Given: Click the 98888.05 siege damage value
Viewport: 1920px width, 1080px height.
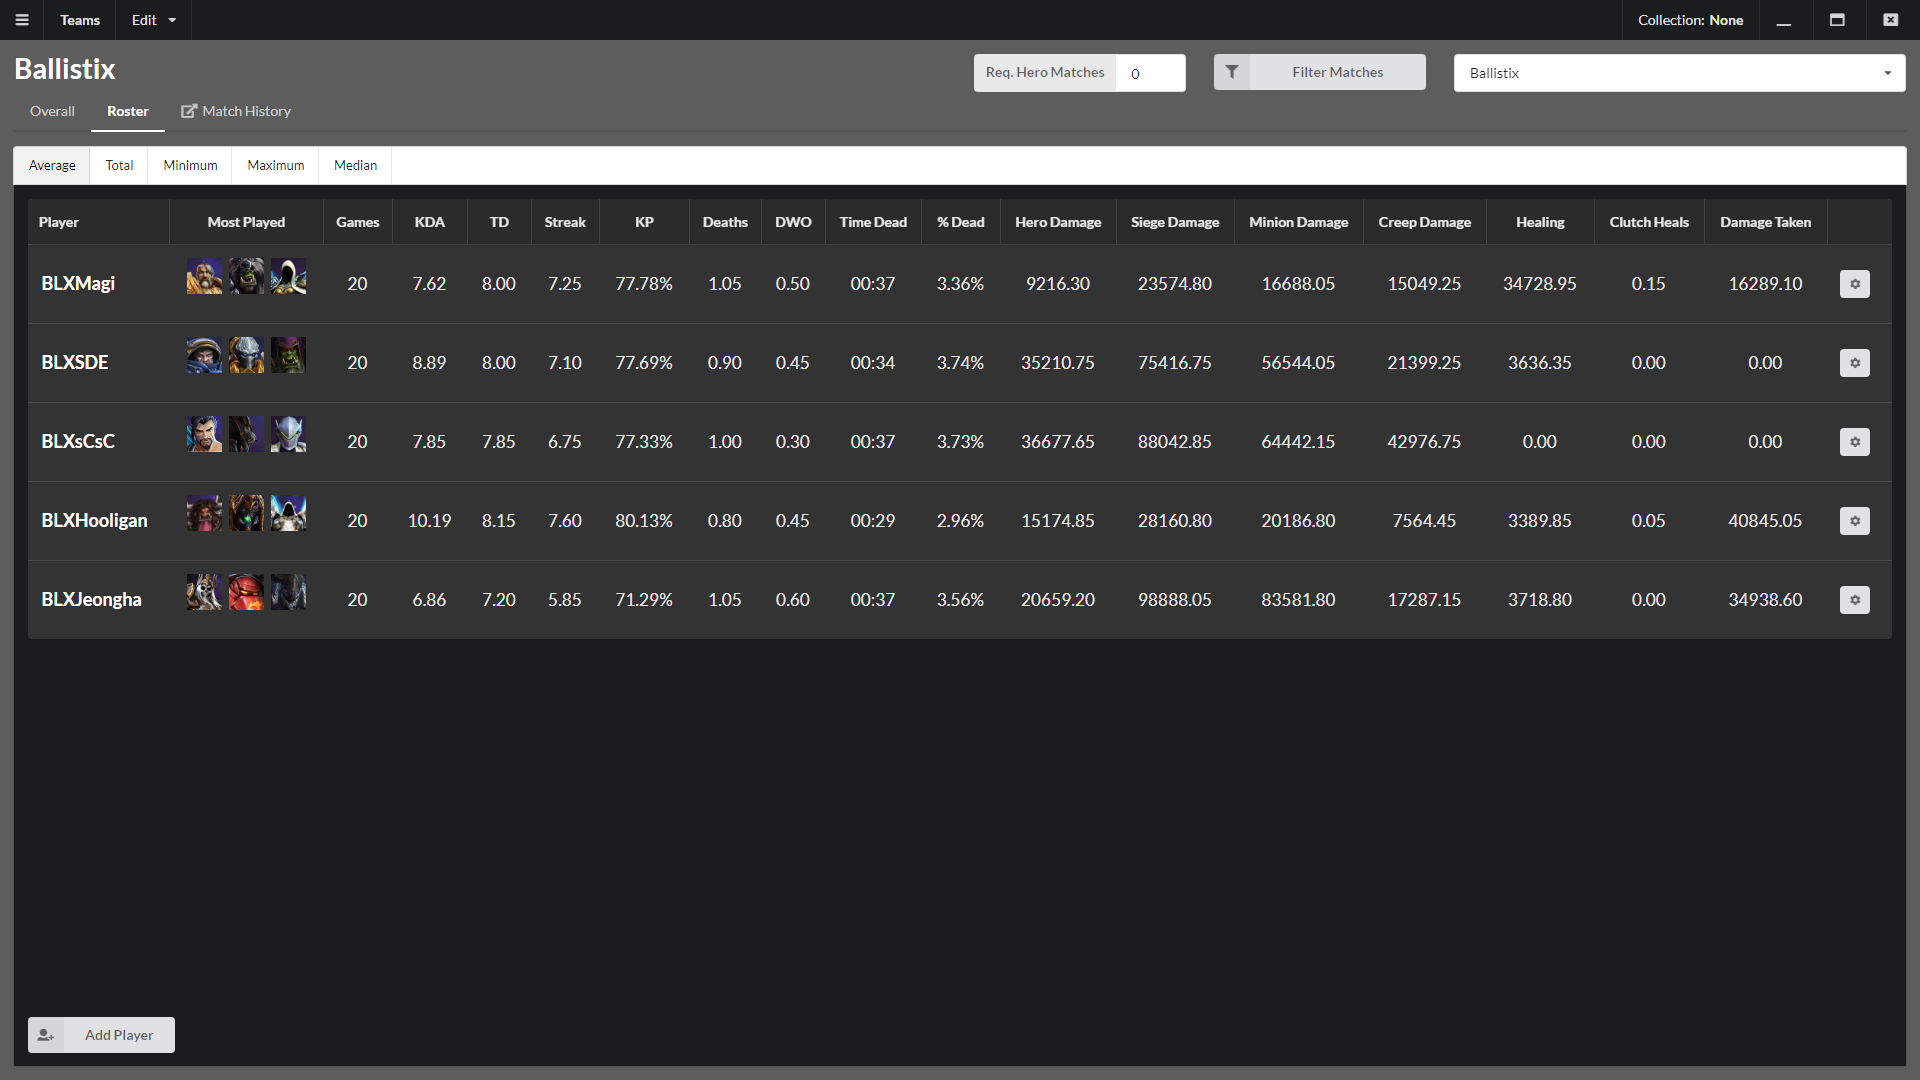Looking at the screenshot, I should (x=1175, y=600).
